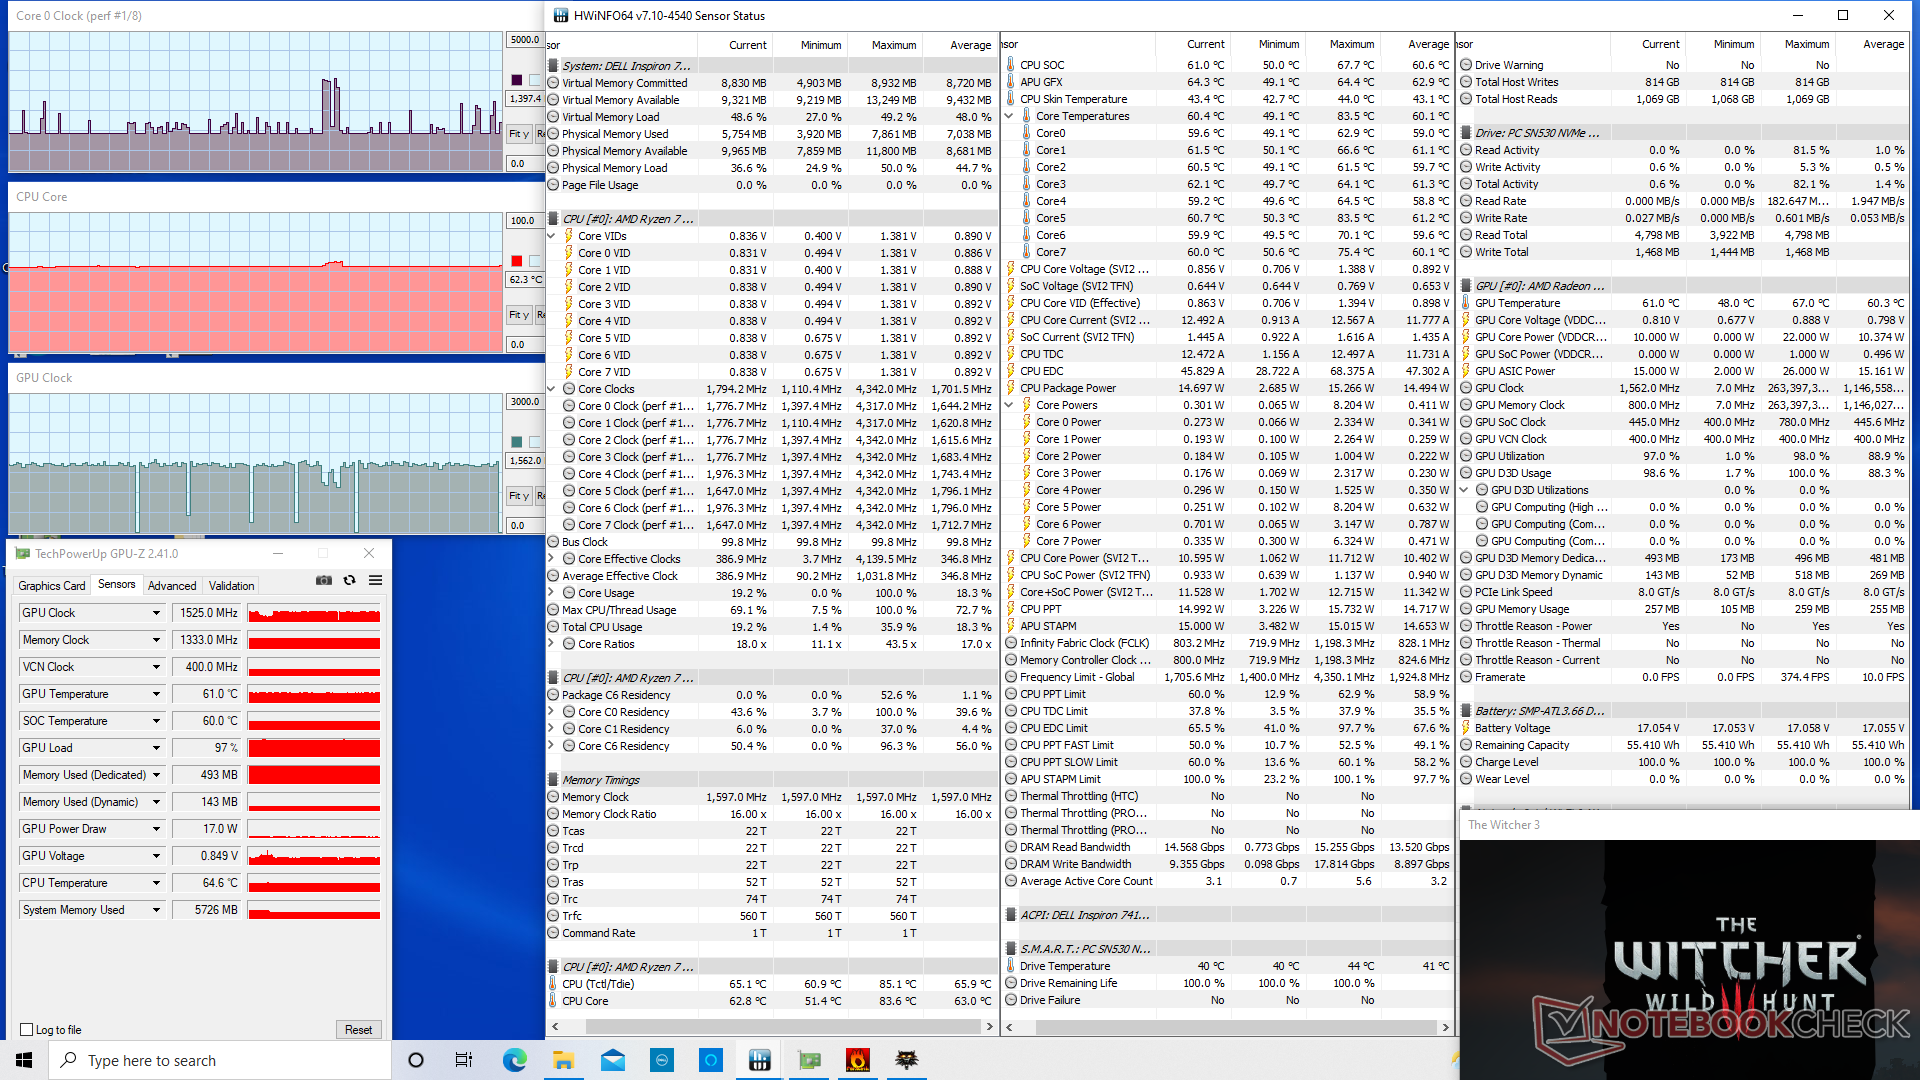Open the Mail app in the taskbar
The image size is (1920, 1080).
tap(612, 1060)
